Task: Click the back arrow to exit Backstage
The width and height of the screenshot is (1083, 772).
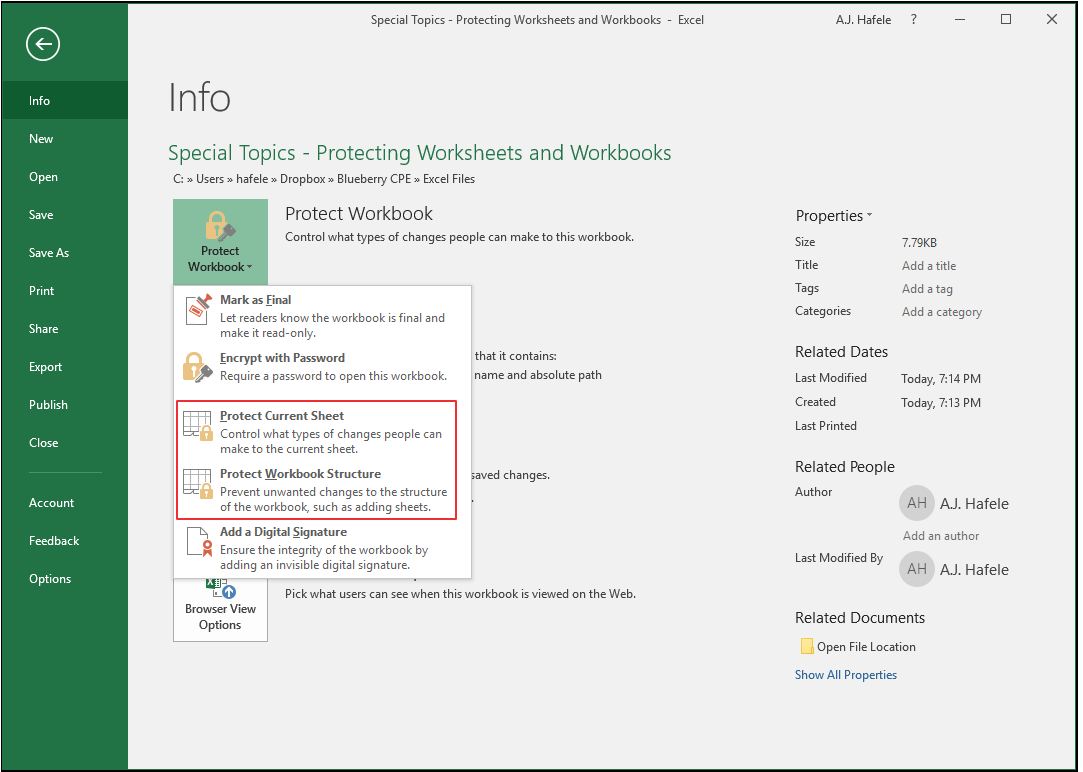Action: pyautogui.click(x=43, y=44)
